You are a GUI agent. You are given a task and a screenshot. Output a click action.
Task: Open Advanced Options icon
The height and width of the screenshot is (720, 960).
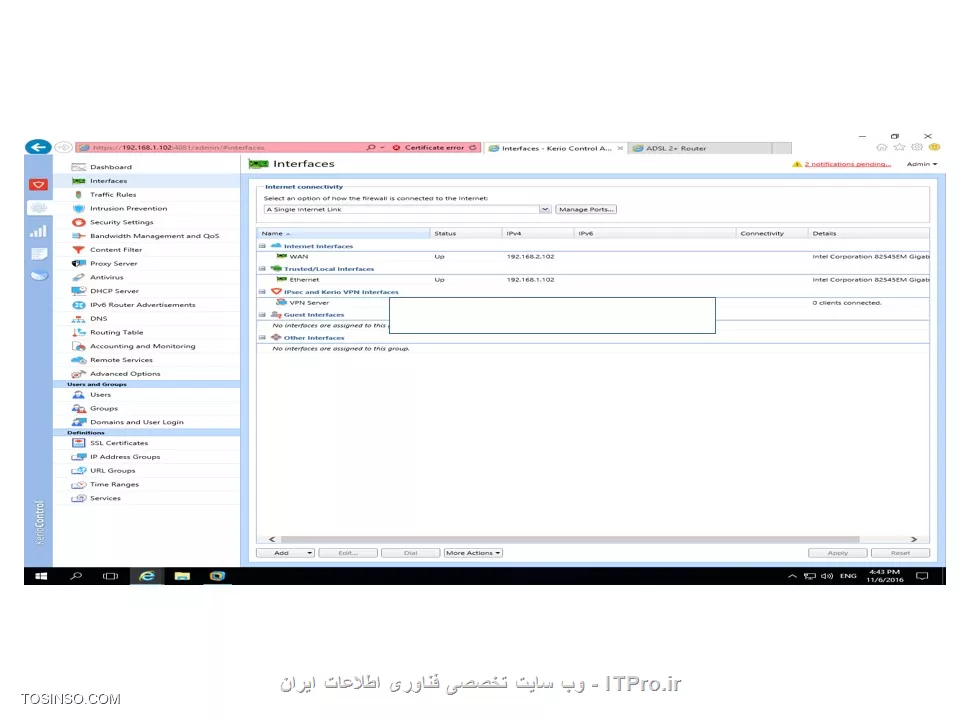point(78,374)
